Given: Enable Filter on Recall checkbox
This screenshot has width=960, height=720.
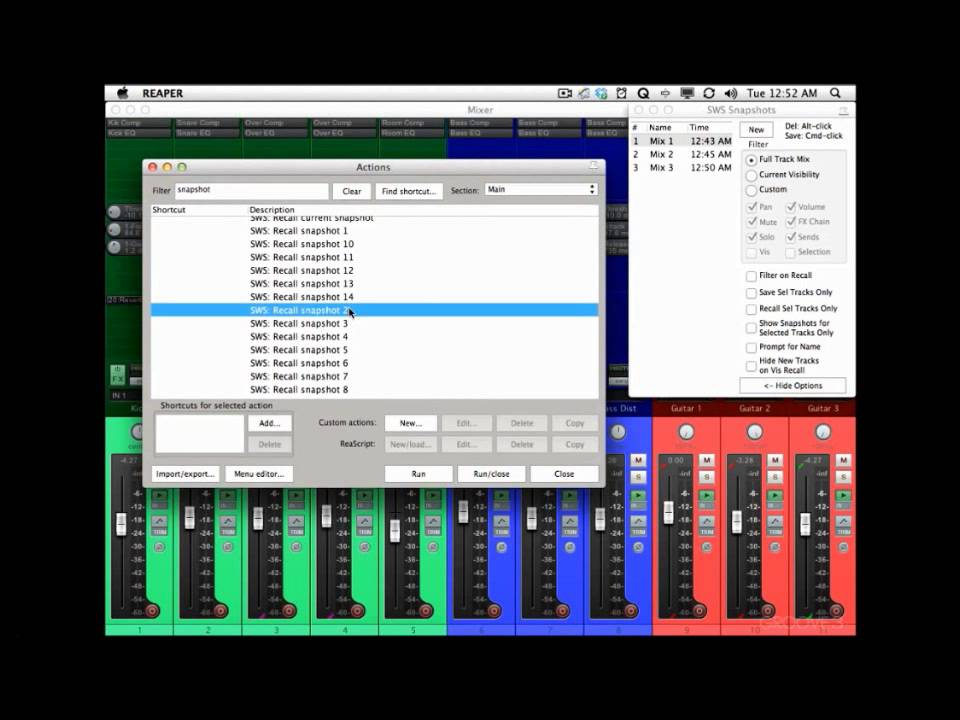Looking at the screenshot, I should click(x=751, y=276).
